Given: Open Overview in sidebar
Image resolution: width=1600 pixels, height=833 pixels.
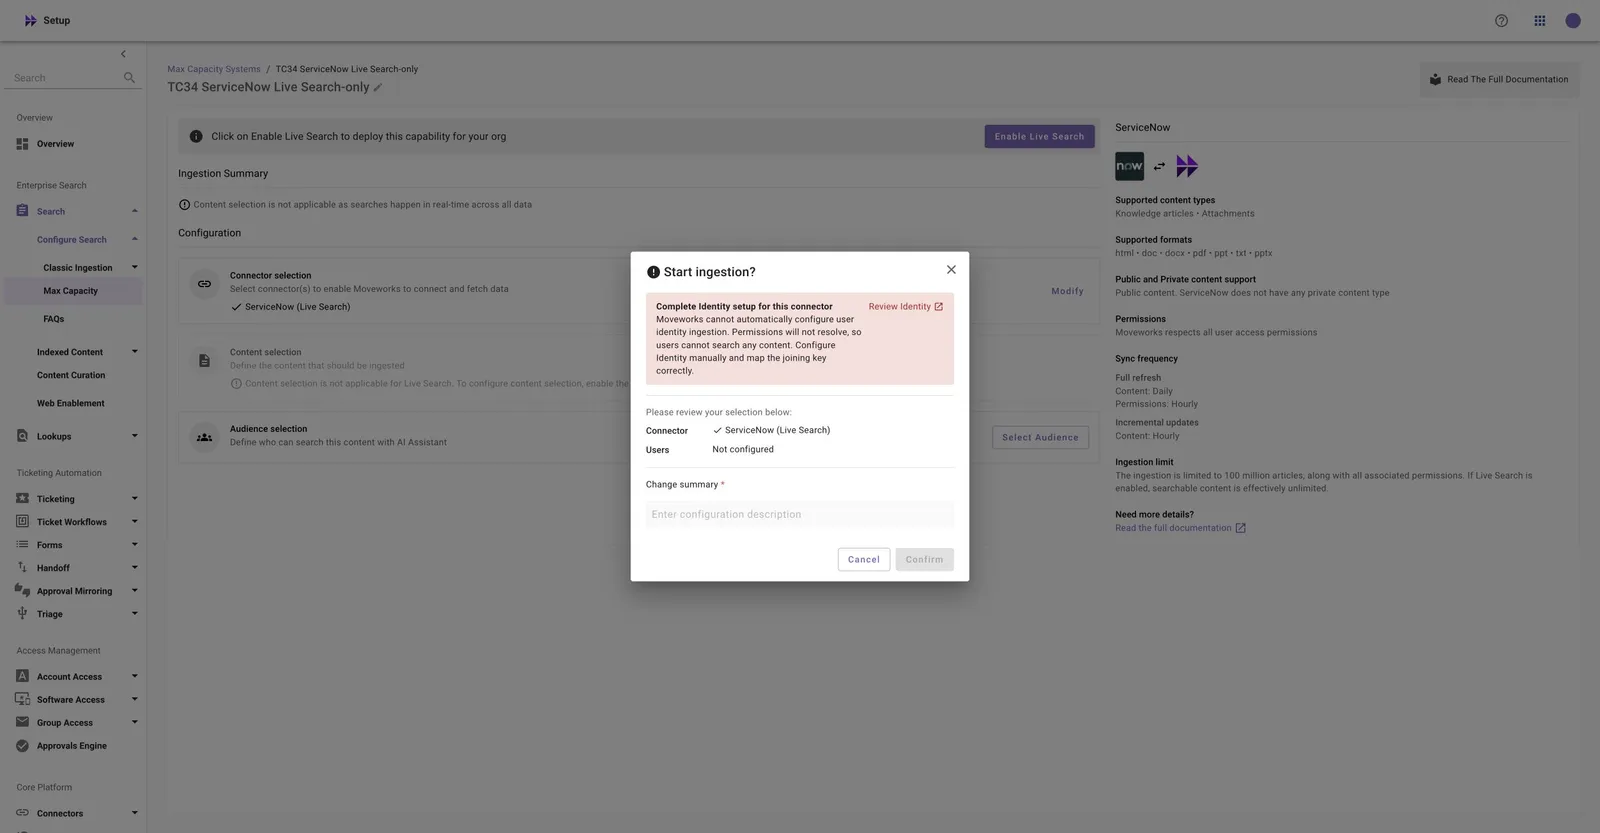Looking at the screenshot, I should pos(55,144).
